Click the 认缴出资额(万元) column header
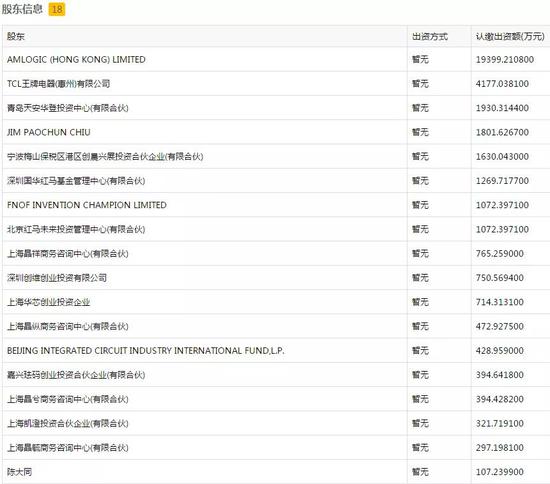 (510, 36)
